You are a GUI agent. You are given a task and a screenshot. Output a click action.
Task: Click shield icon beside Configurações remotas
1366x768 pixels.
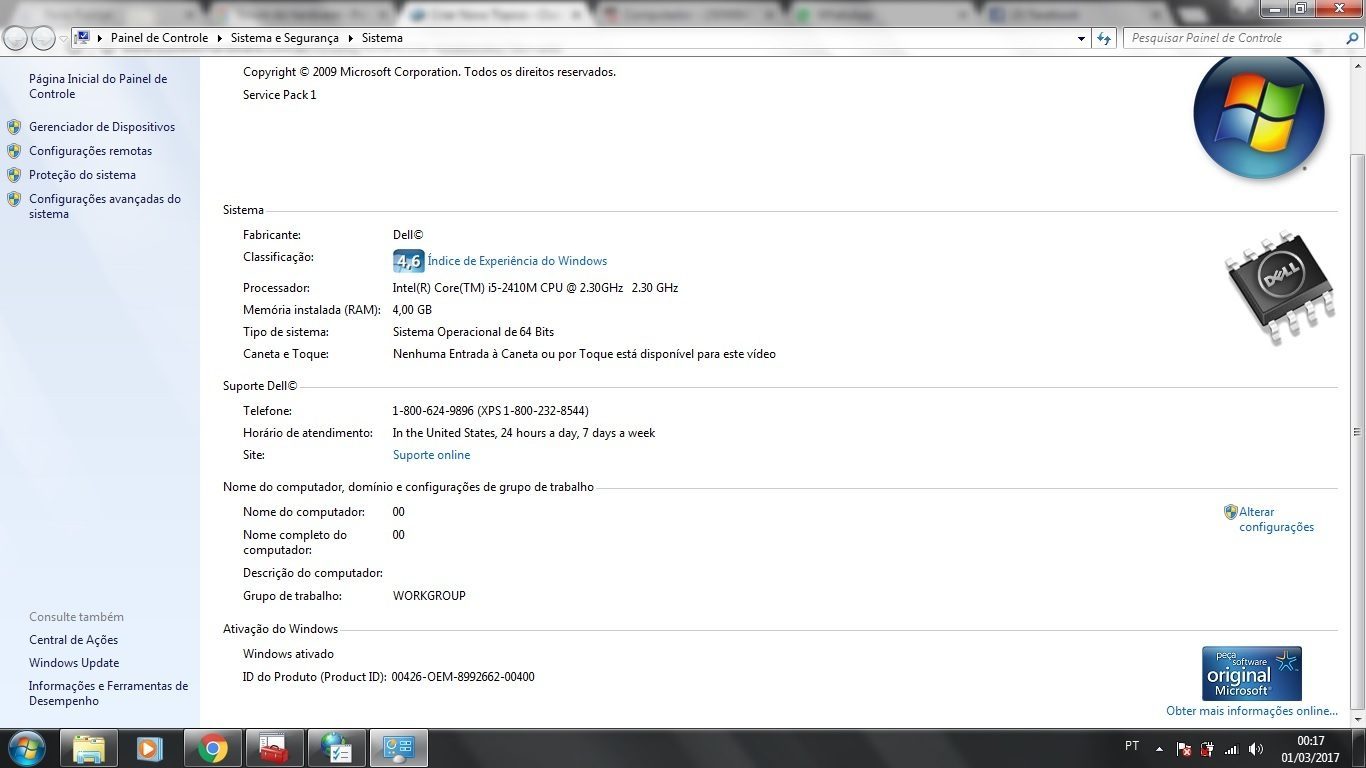point(14,151)
